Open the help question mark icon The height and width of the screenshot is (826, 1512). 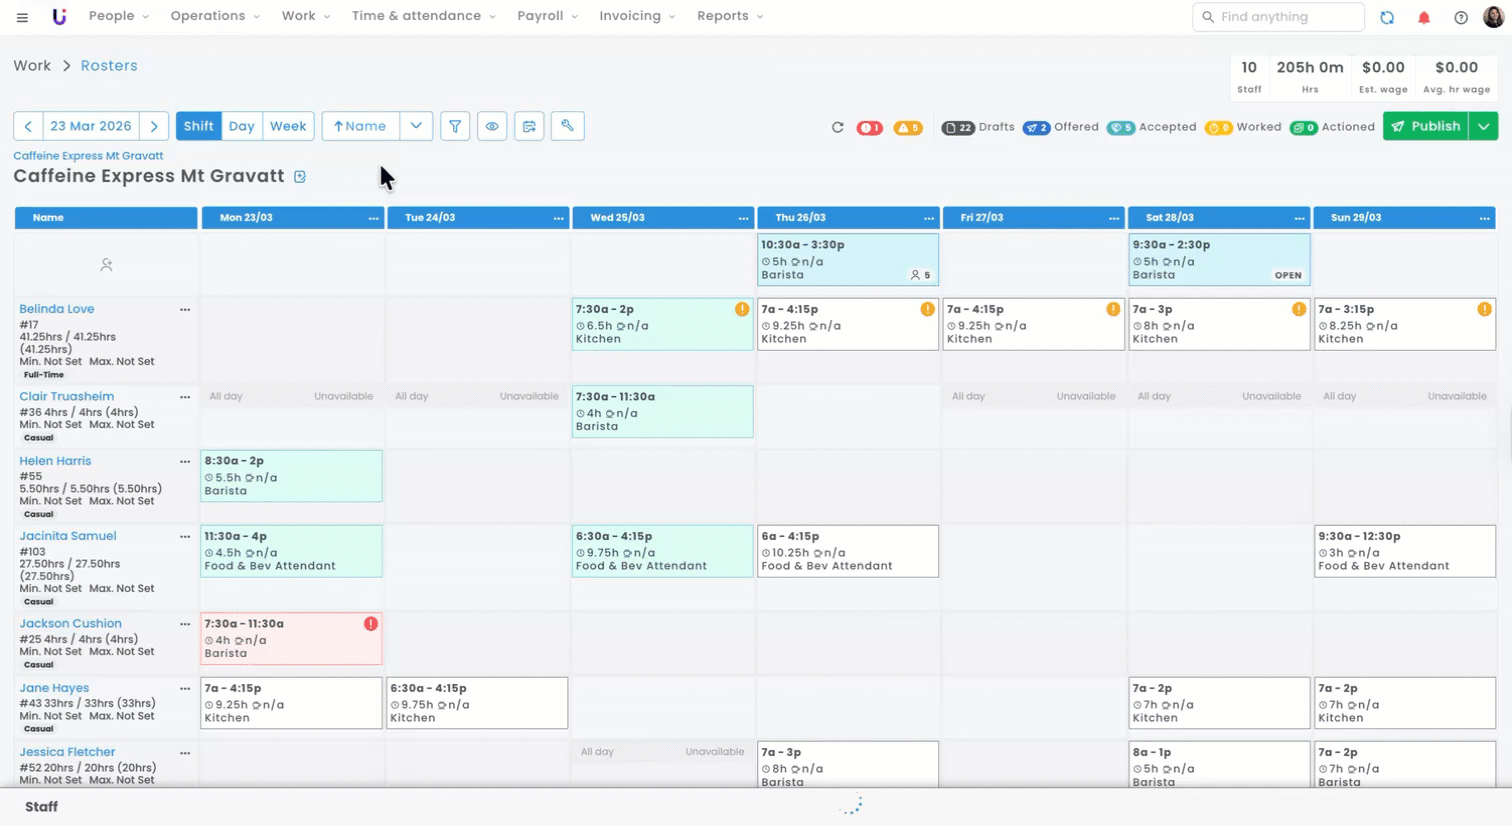point(1461,17)
